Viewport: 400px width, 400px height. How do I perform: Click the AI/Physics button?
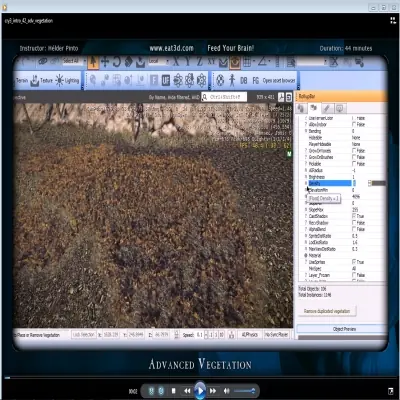(x=250, y=335)
